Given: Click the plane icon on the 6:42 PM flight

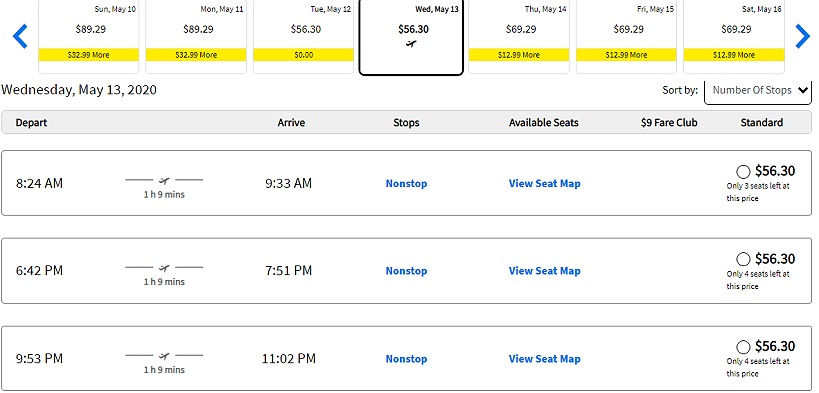Looking at the screenshot, I should 164,268.
